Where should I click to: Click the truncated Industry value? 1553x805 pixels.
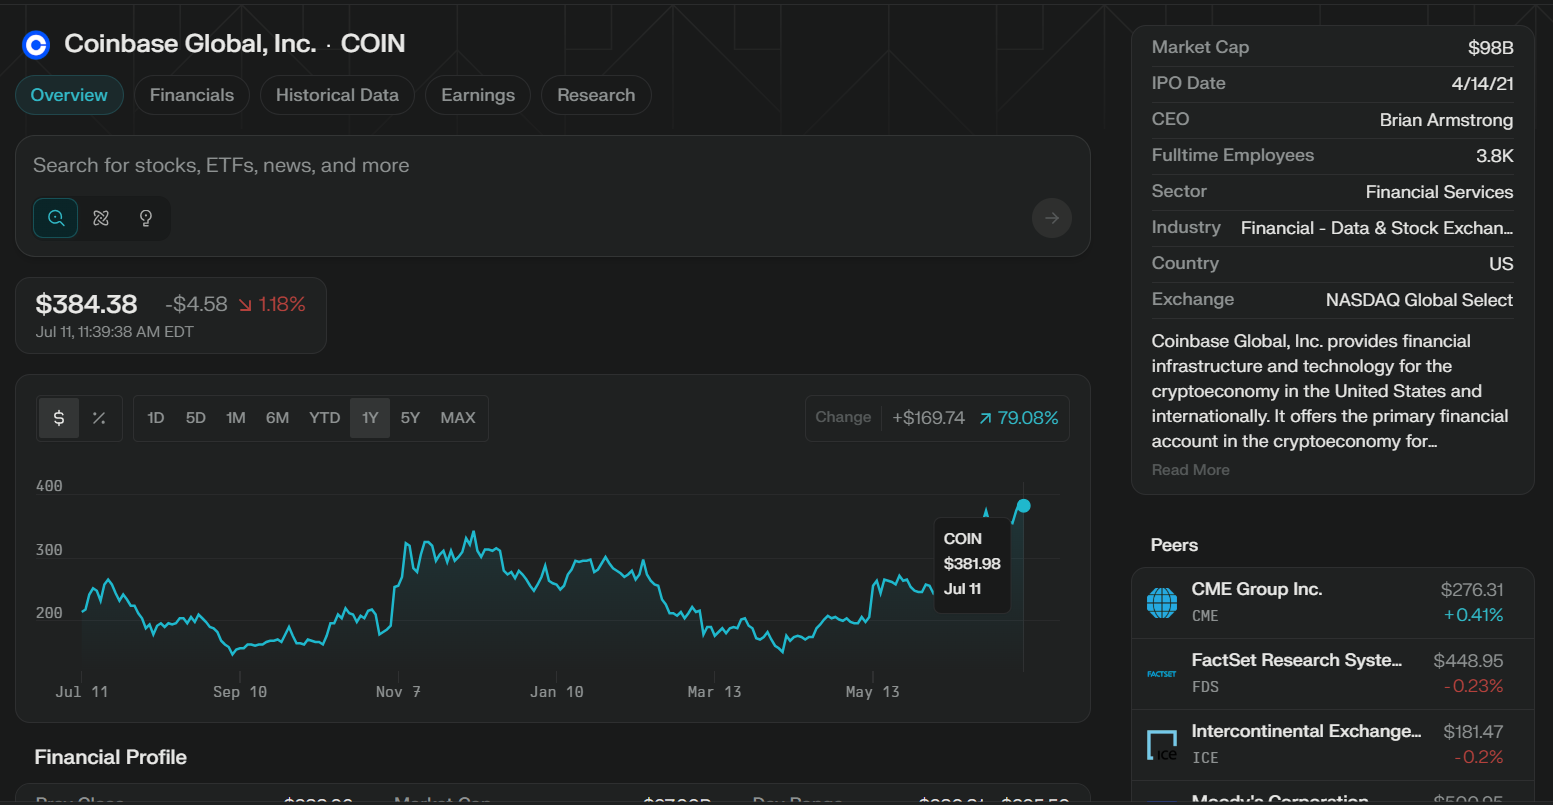click(1377, 228)
